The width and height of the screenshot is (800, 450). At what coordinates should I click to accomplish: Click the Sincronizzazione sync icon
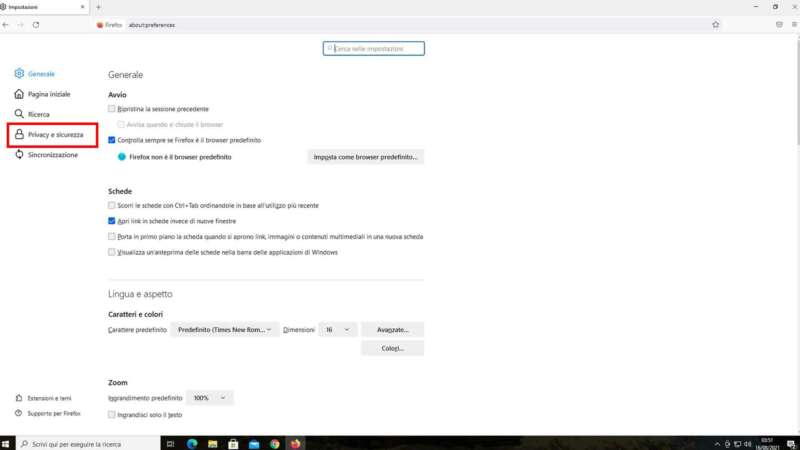coord(19,154)
